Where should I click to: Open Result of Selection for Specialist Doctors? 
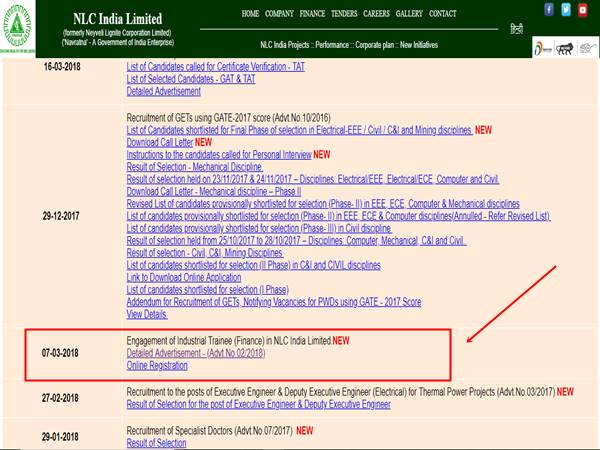click(156, 443)
